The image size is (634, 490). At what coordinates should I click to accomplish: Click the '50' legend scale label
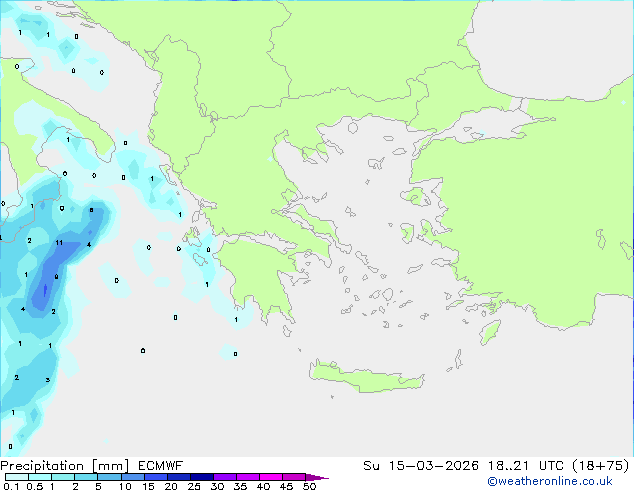tap(309, 486)
